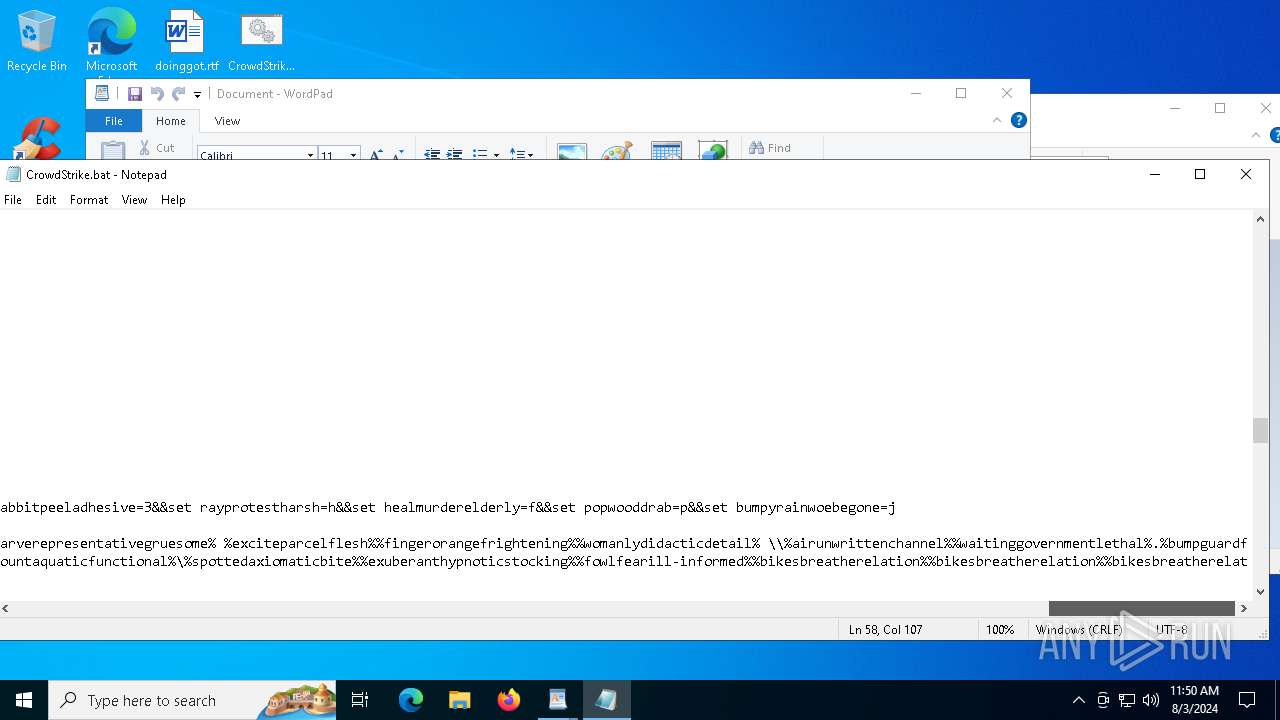This screenshot has width=1280, height=720.
Task: Click Notepad vertical scrollbar thumb
Action: pos(1260,431)
